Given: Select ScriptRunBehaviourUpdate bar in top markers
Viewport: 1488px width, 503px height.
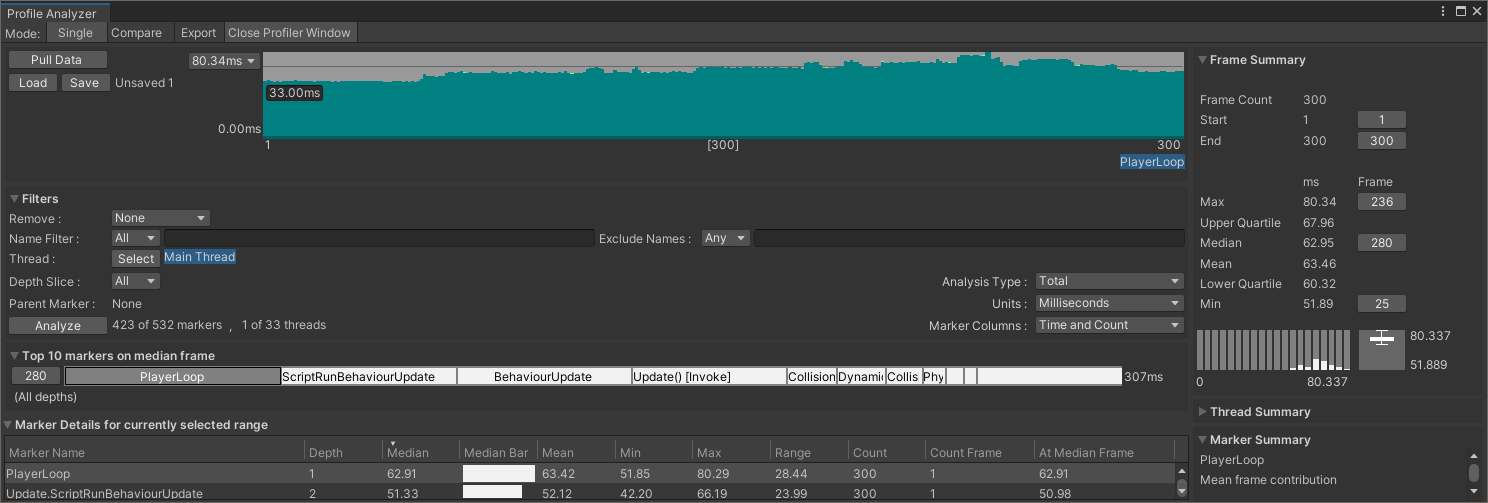Looking at the screenshot, I should click(x=369, y=377).
